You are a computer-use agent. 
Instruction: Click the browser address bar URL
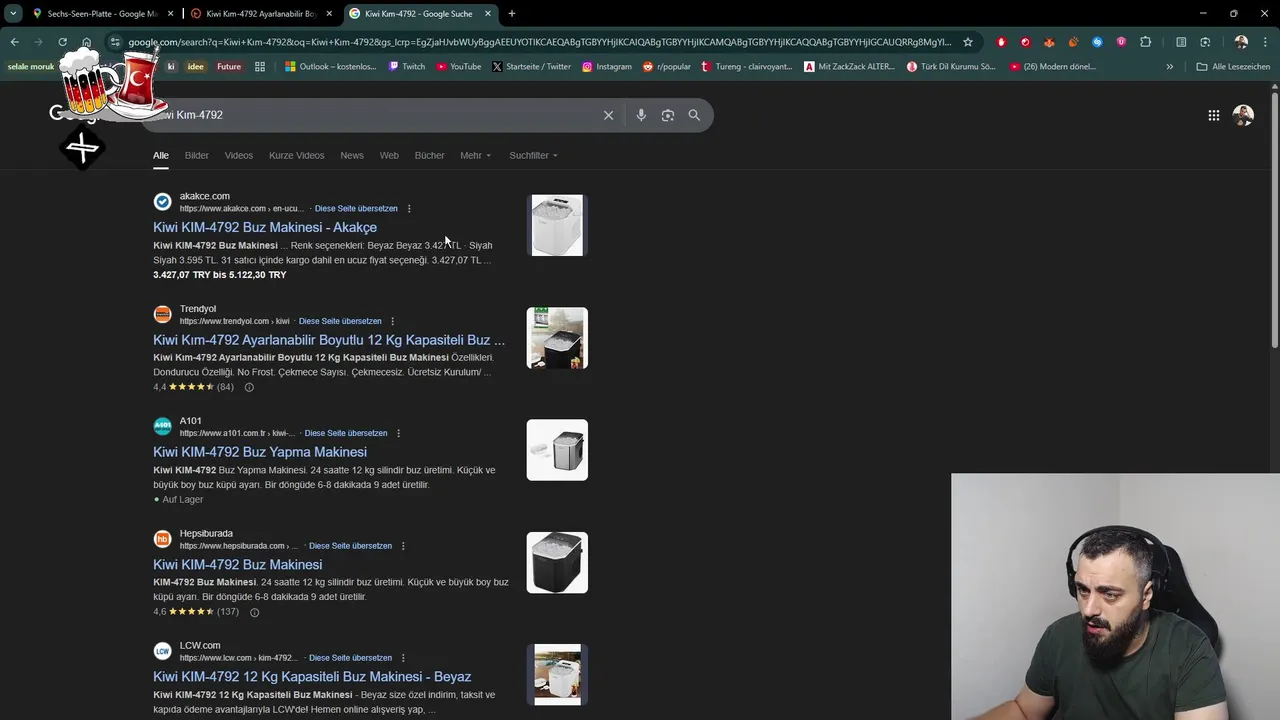point(540,42)
